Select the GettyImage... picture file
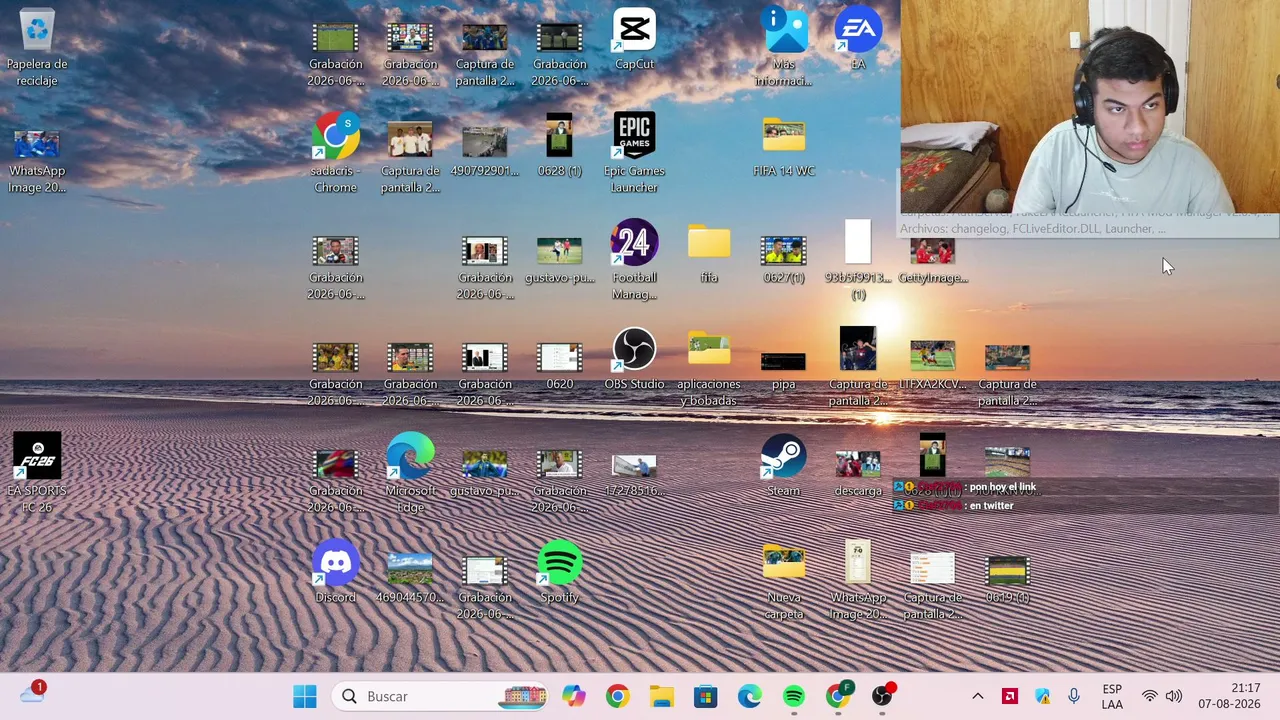 coord(932,261)
